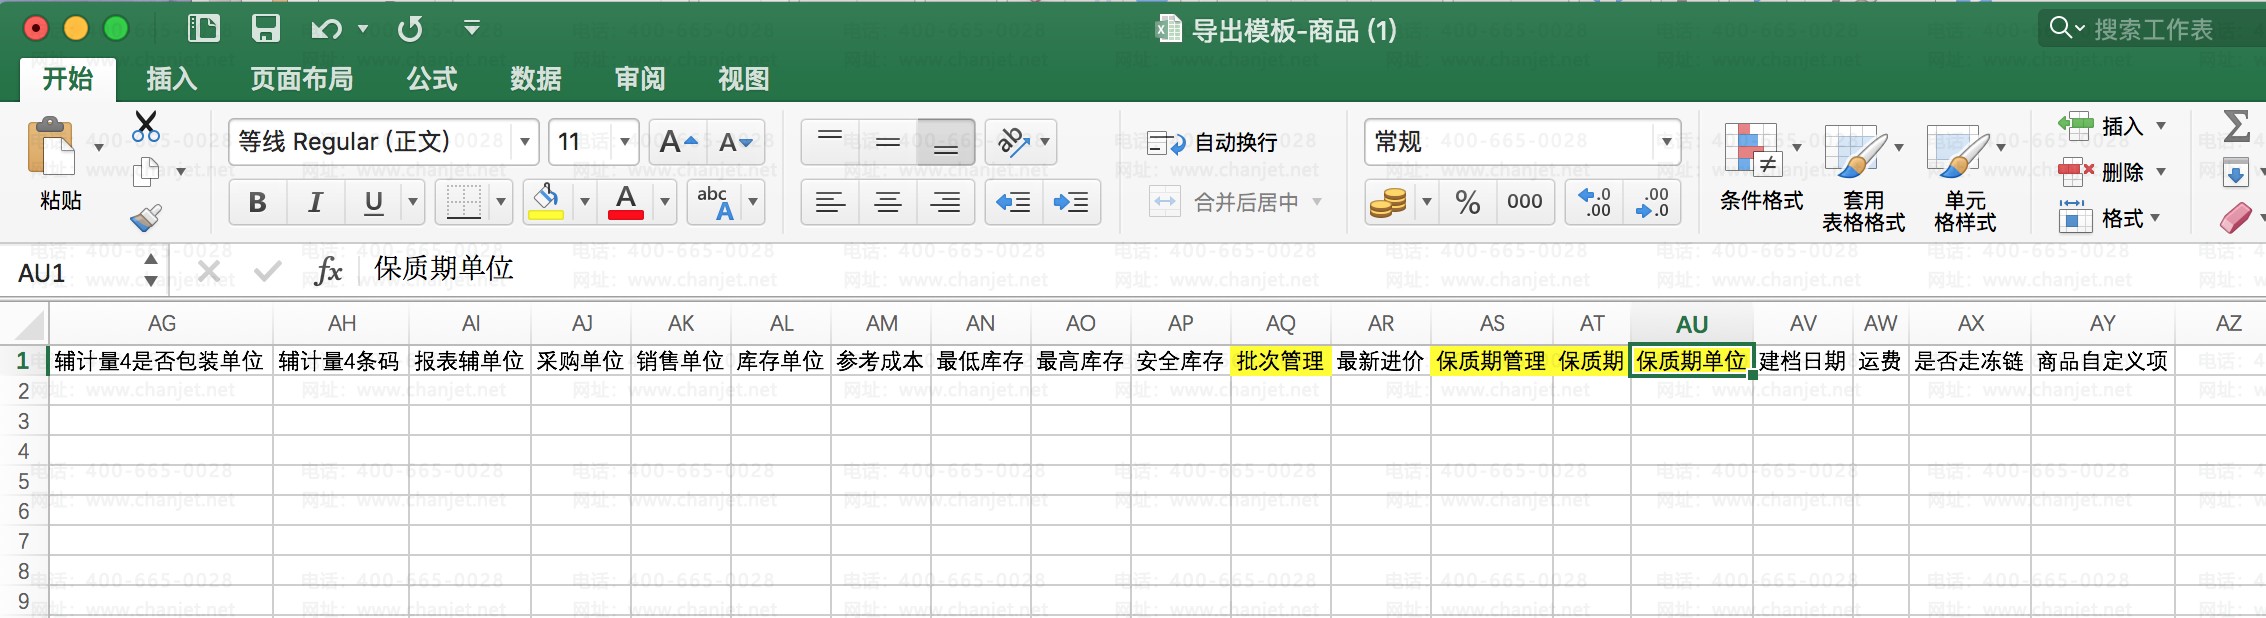Click the fx insert function button
The image size is (2266, 618).
click(x=328, y=270)
